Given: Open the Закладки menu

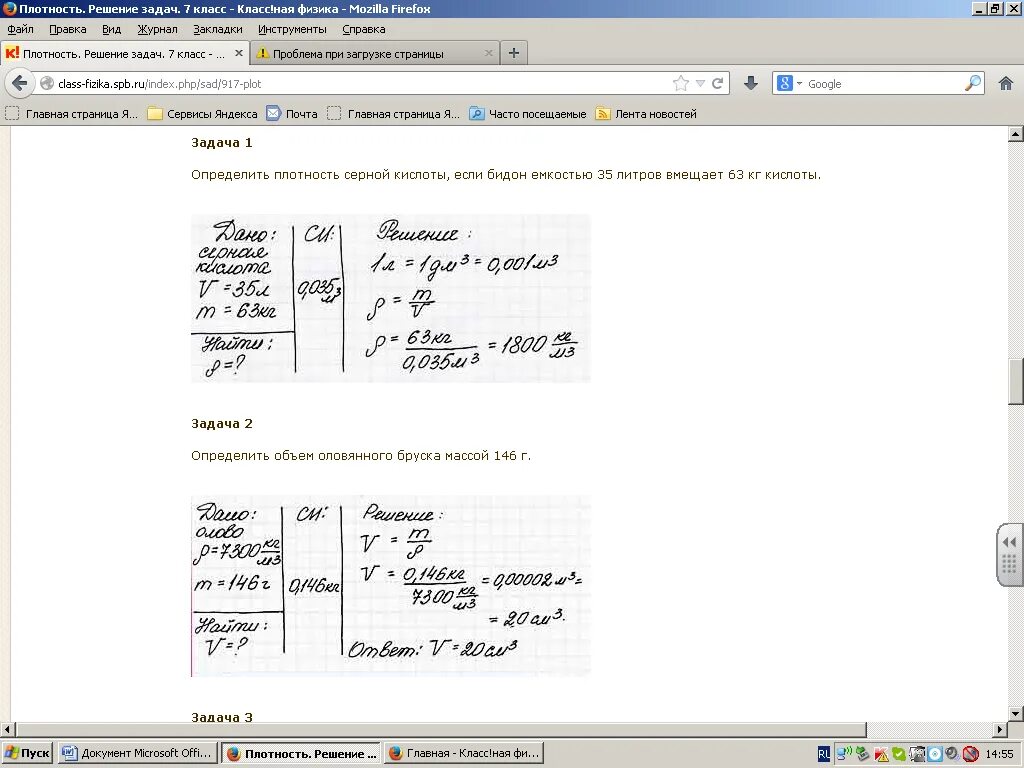Looking at the screenshot, I should [217, 29].
